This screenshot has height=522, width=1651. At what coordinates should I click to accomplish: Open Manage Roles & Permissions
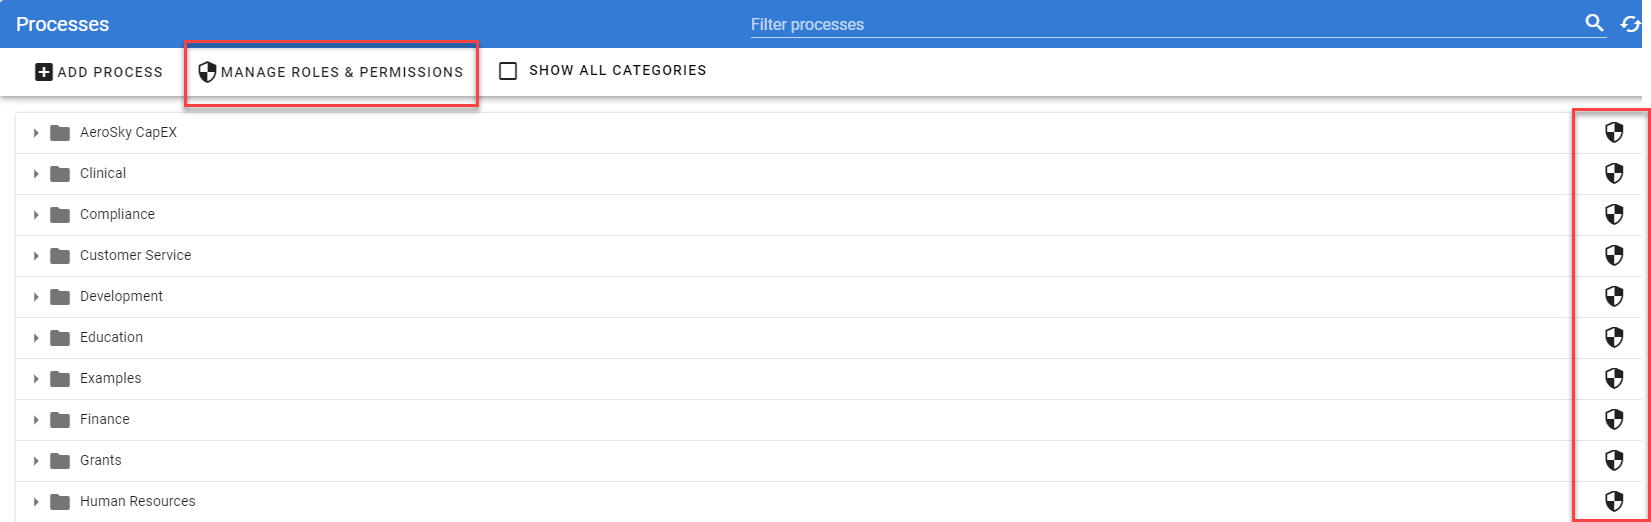[x=331, y=72]
